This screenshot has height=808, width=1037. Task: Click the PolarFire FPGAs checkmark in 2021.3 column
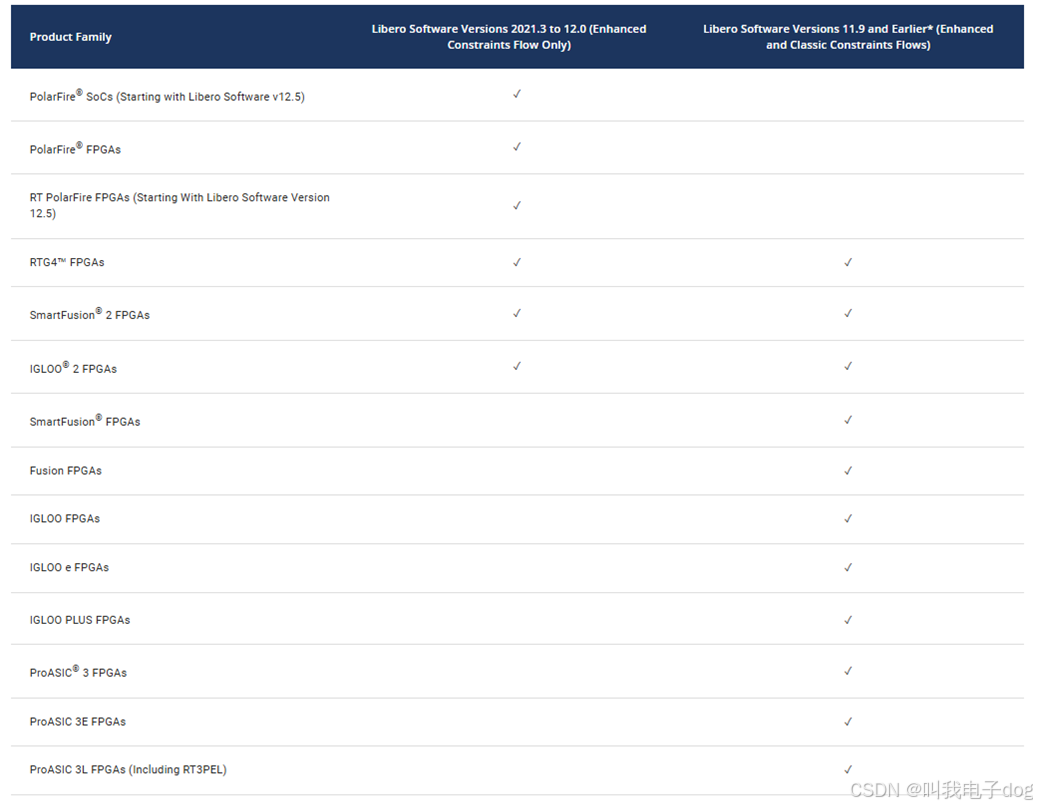[517, 147]
